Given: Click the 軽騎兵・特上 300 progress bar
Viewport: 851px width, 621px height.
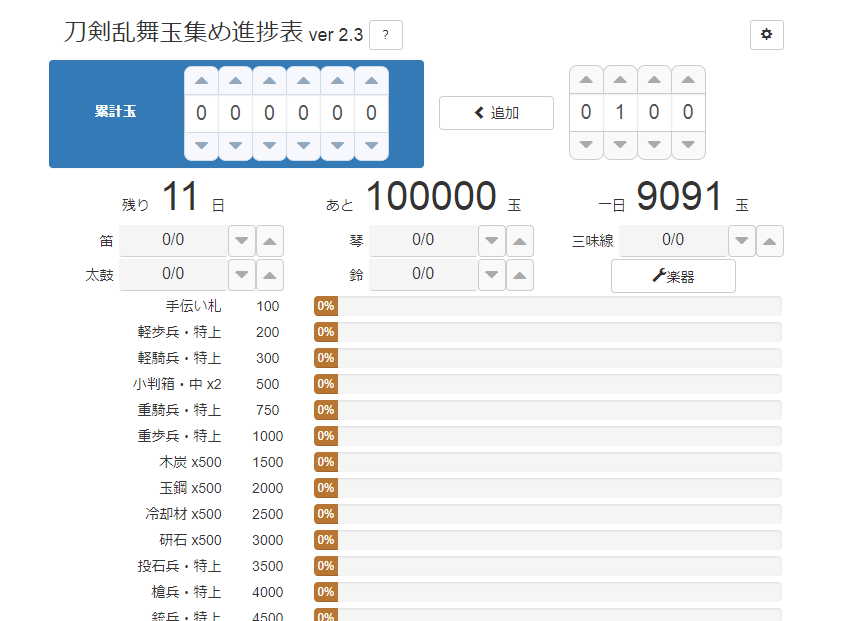Looking at the screenshot, I should pyautogui.click(x=548, y=358).
